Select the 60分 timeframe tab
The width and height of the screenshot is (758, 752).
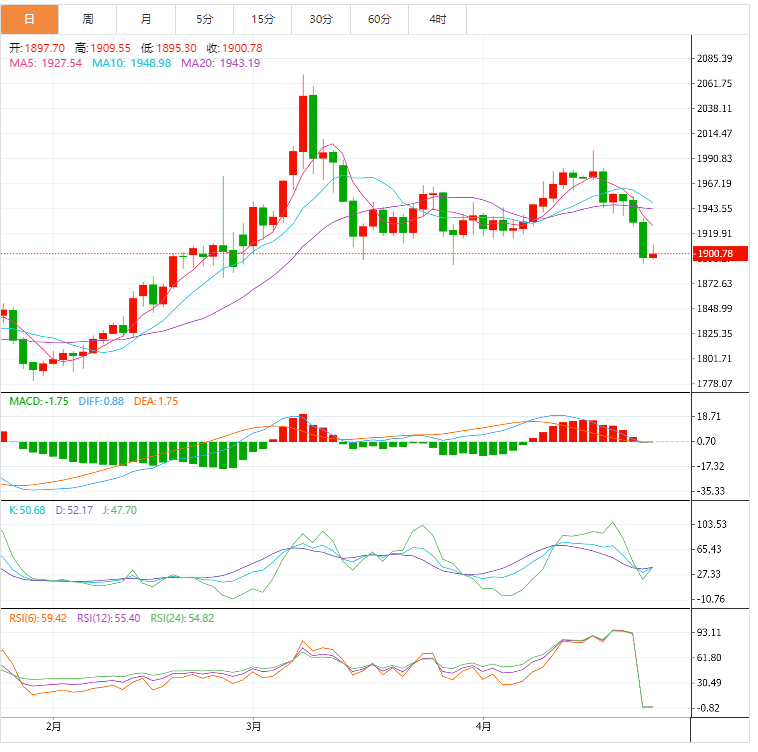tap(379, 19)
